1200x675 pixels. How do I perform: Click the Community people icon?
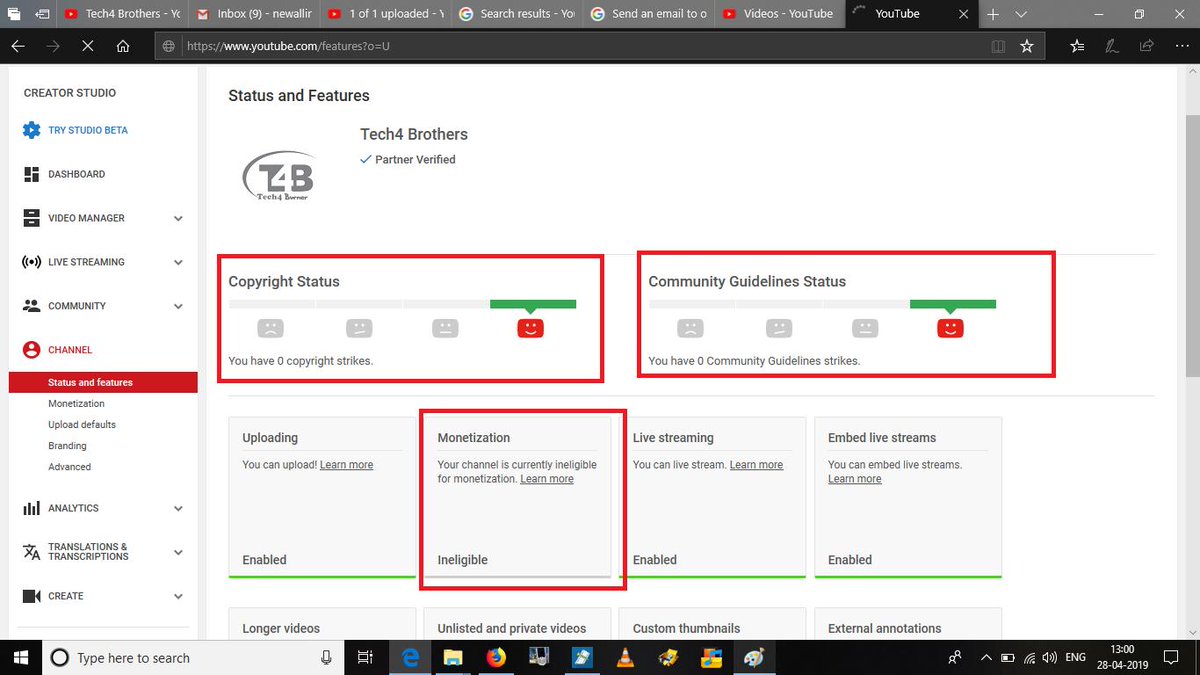pyautogui.click(x=31, y=306)
